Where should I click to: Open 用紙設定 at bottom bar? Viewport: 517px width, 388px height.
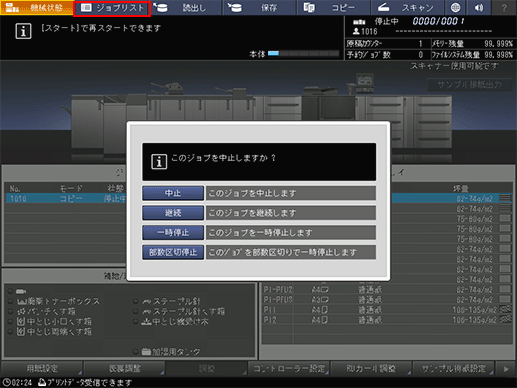point(42,369)
